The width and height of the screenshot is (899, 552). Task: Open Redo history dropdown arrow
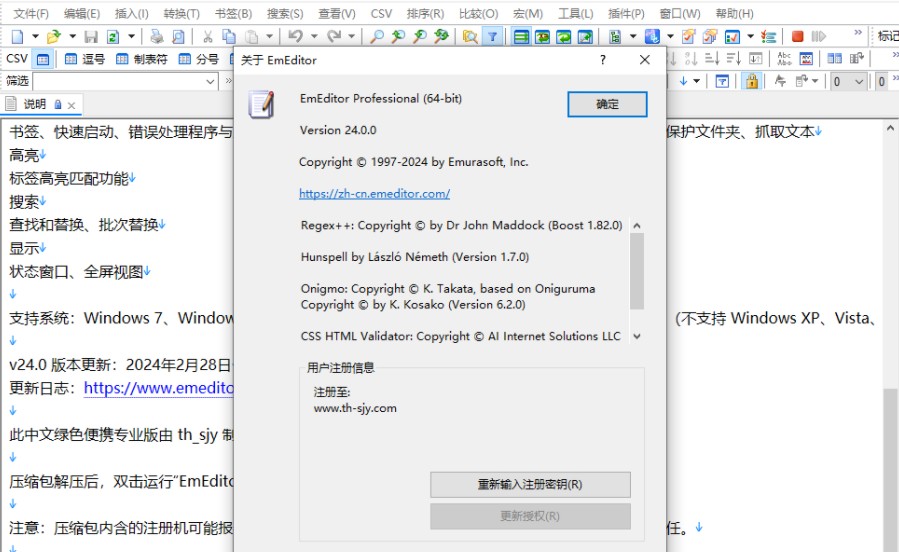click(x=351, y=37)
